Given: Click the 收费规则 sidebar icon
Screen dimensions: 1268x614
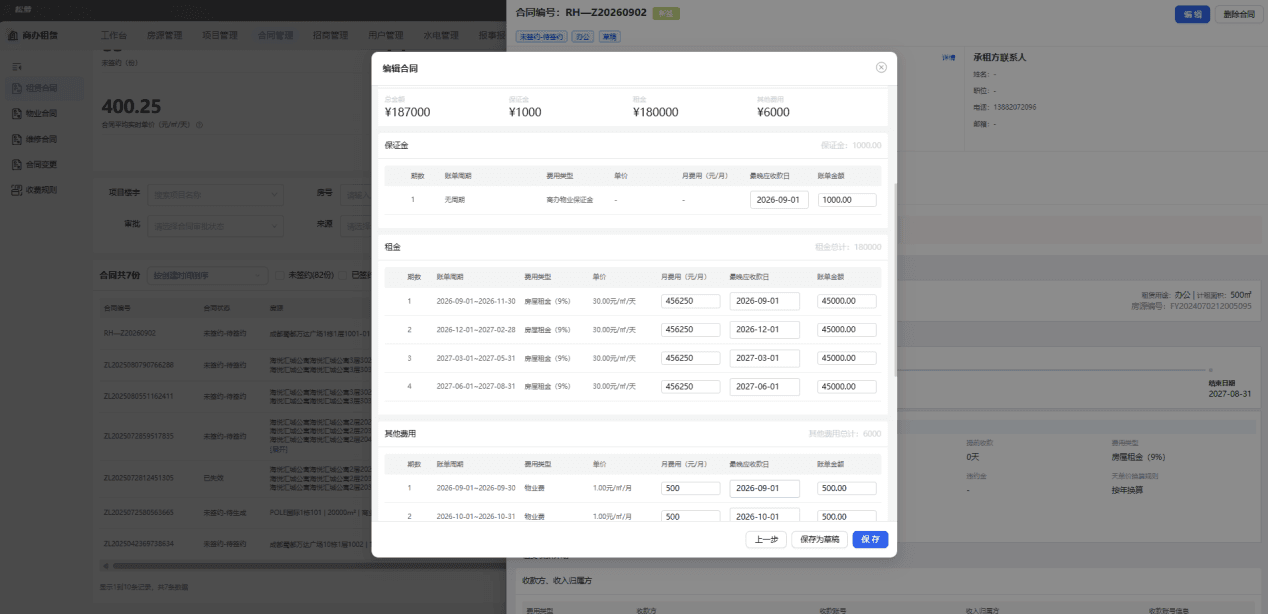Looking at the screenshot, I should pyautogui.click(x=17, y=190).
